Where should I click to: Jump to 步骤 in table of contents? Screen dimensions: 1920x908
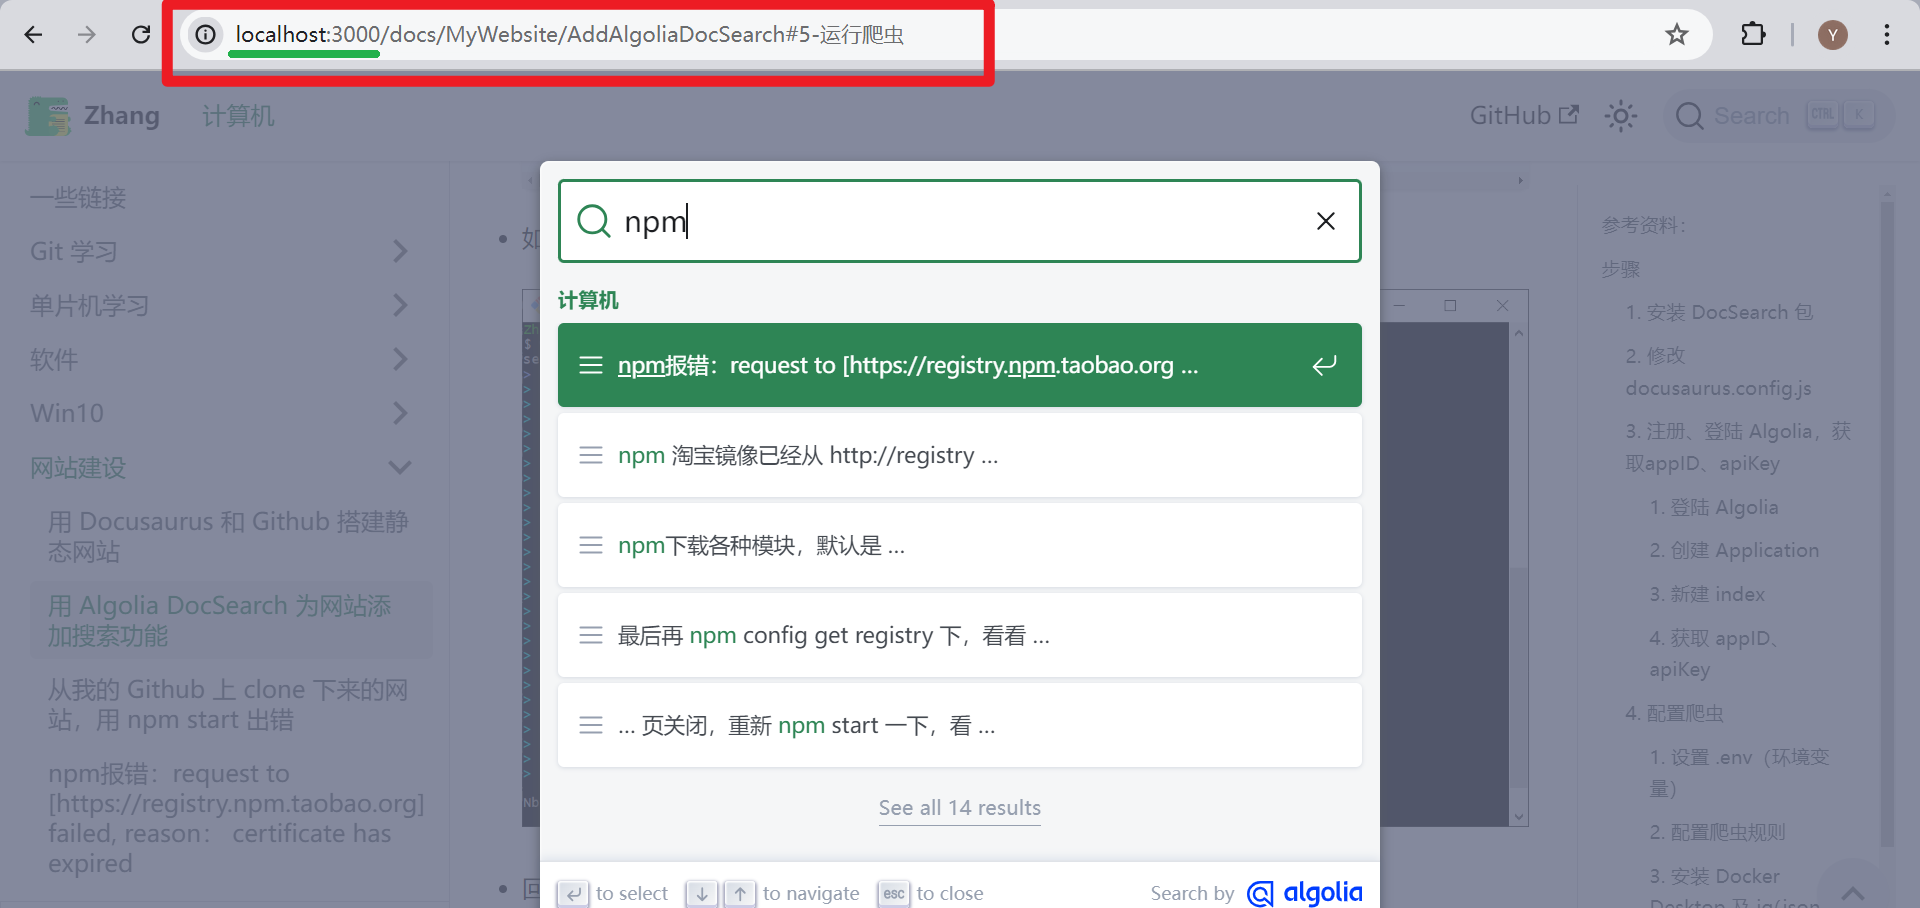(1621, 269)
